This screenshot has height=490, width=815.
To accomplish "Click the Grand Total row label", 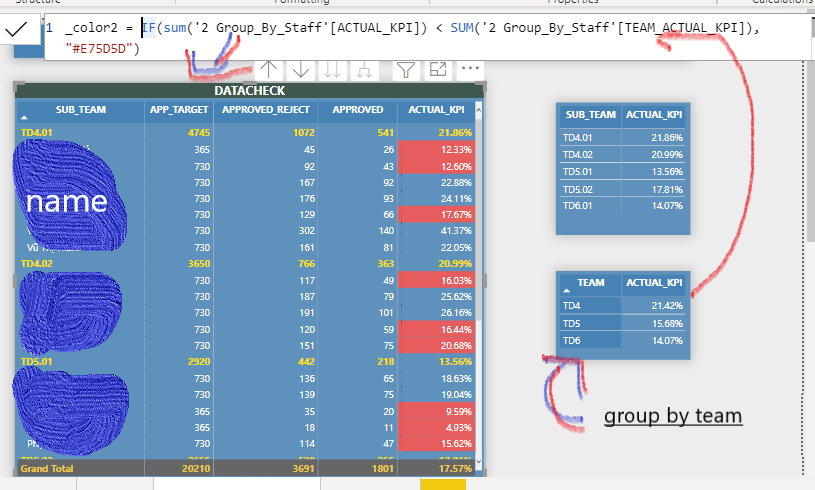I will pos(47,468).
